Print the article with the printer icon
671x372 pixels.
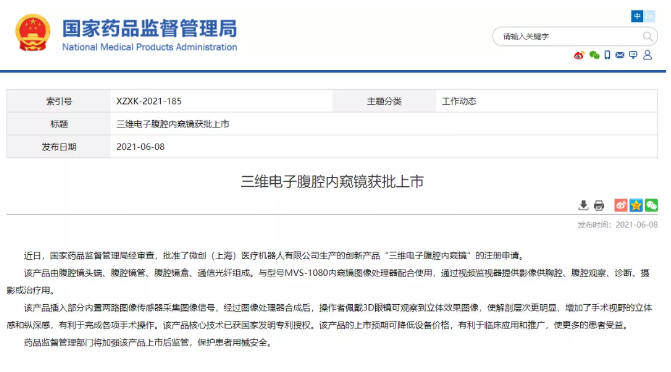[599, 205]
